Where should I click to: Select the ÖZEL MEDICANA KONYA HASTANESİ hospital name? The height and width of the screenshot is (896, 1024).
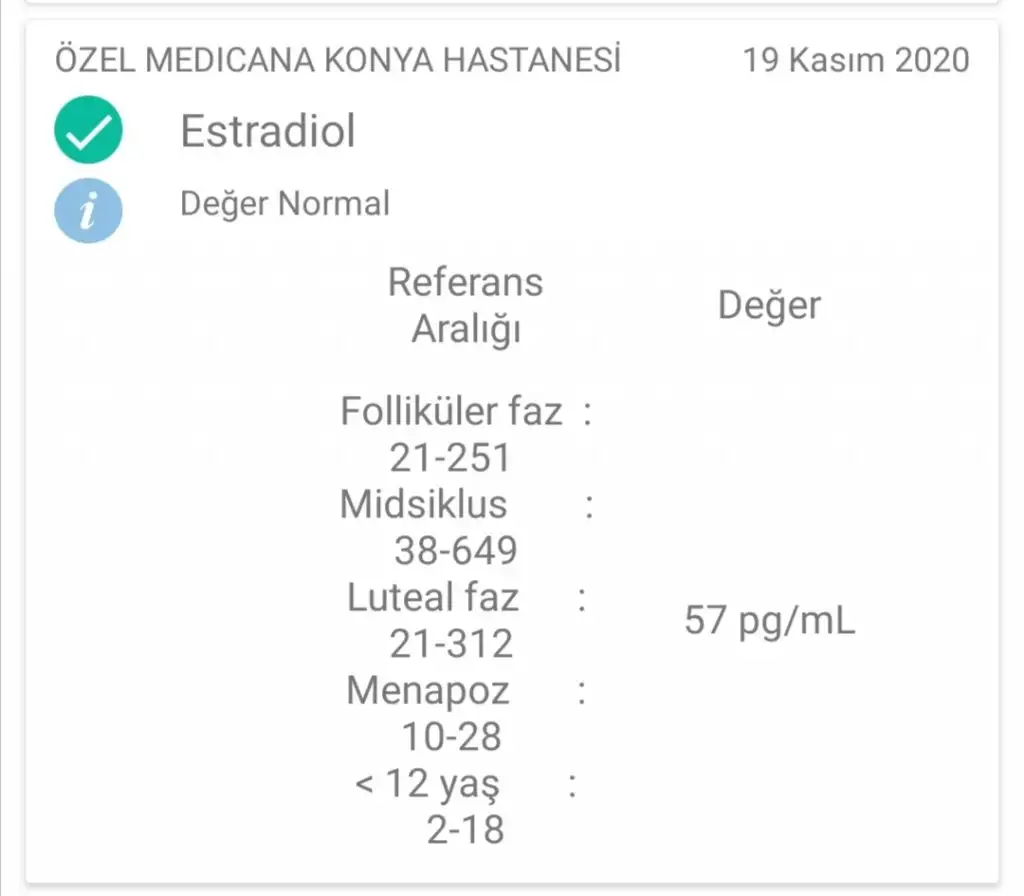338,60
